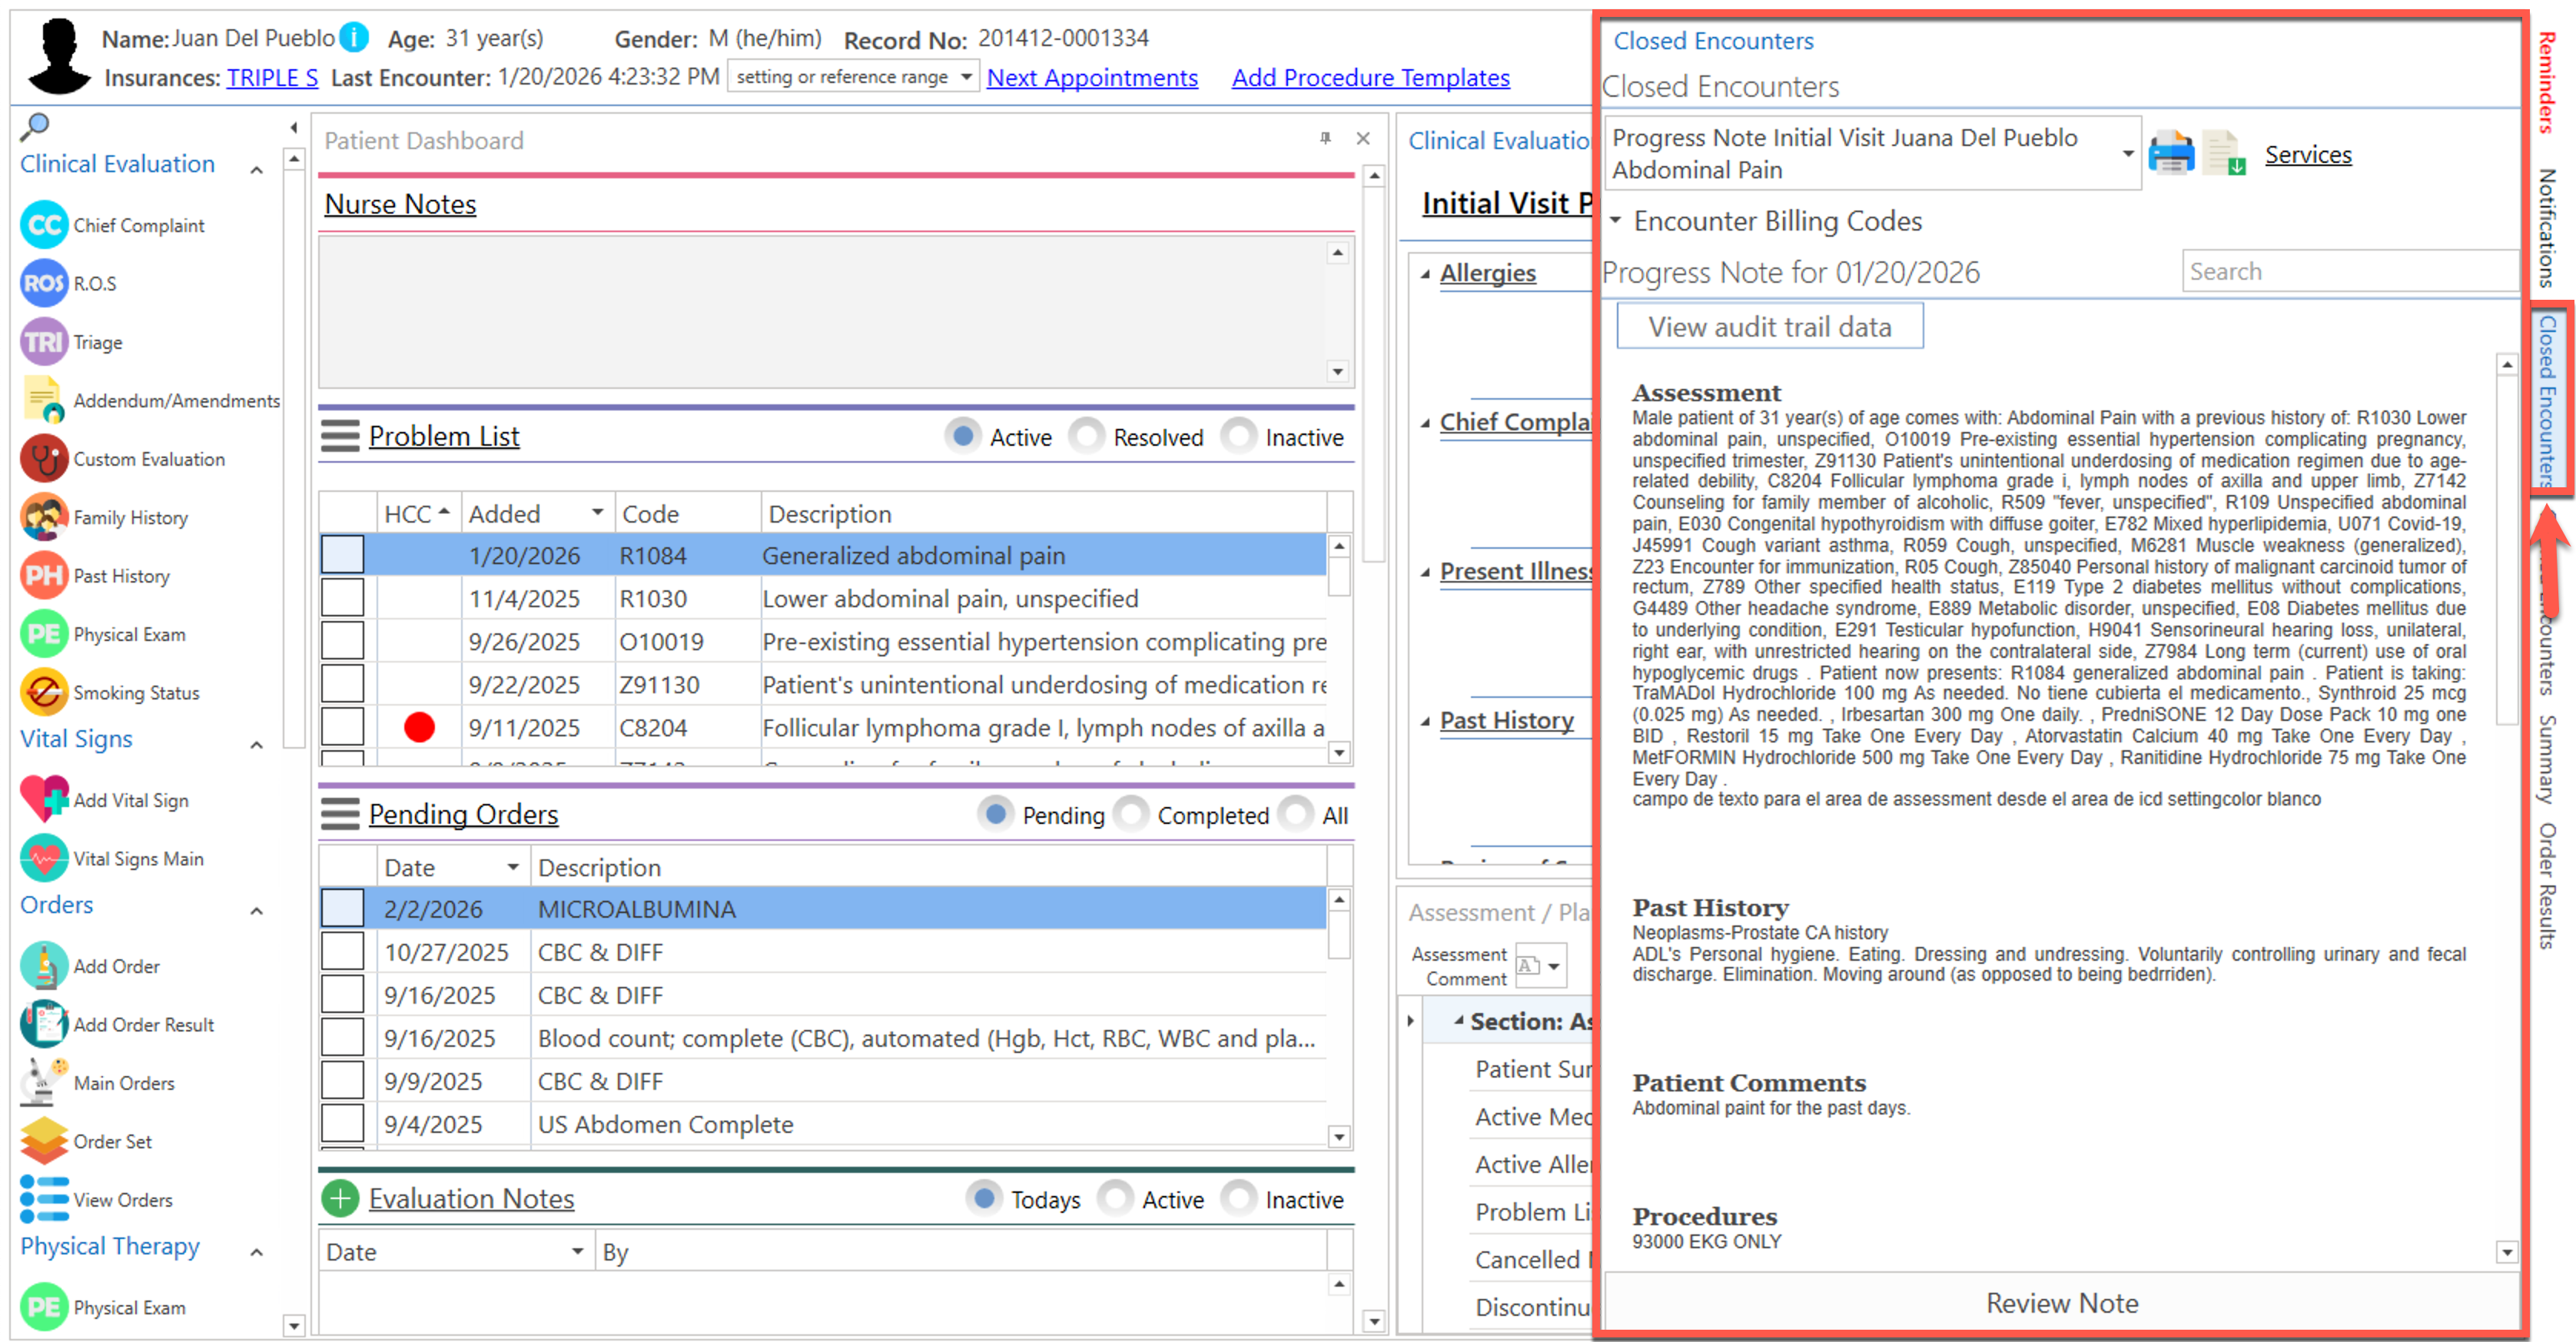Viewport: 2576px width, 1342px height.
Task: Open Smoking Status evaluation
Action: (x=44, y=692)
